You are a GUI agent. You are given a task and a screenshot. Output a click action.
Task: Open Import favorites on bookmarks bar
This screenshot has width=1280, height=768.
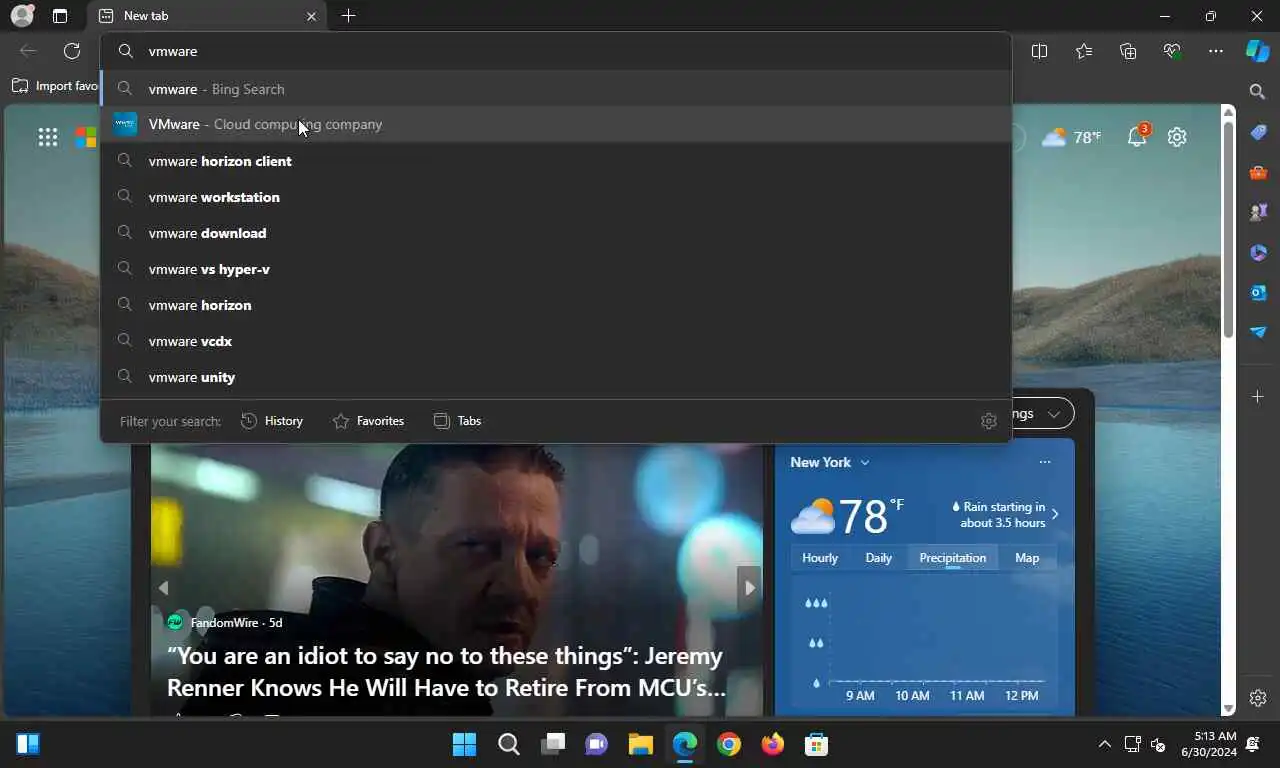(55, 86)
